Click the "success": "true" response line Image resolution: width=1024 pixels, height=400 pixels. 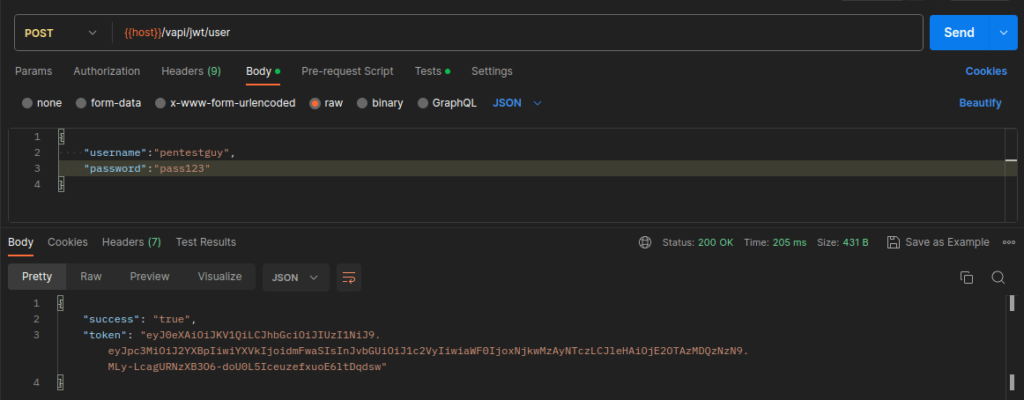(140, 320)
